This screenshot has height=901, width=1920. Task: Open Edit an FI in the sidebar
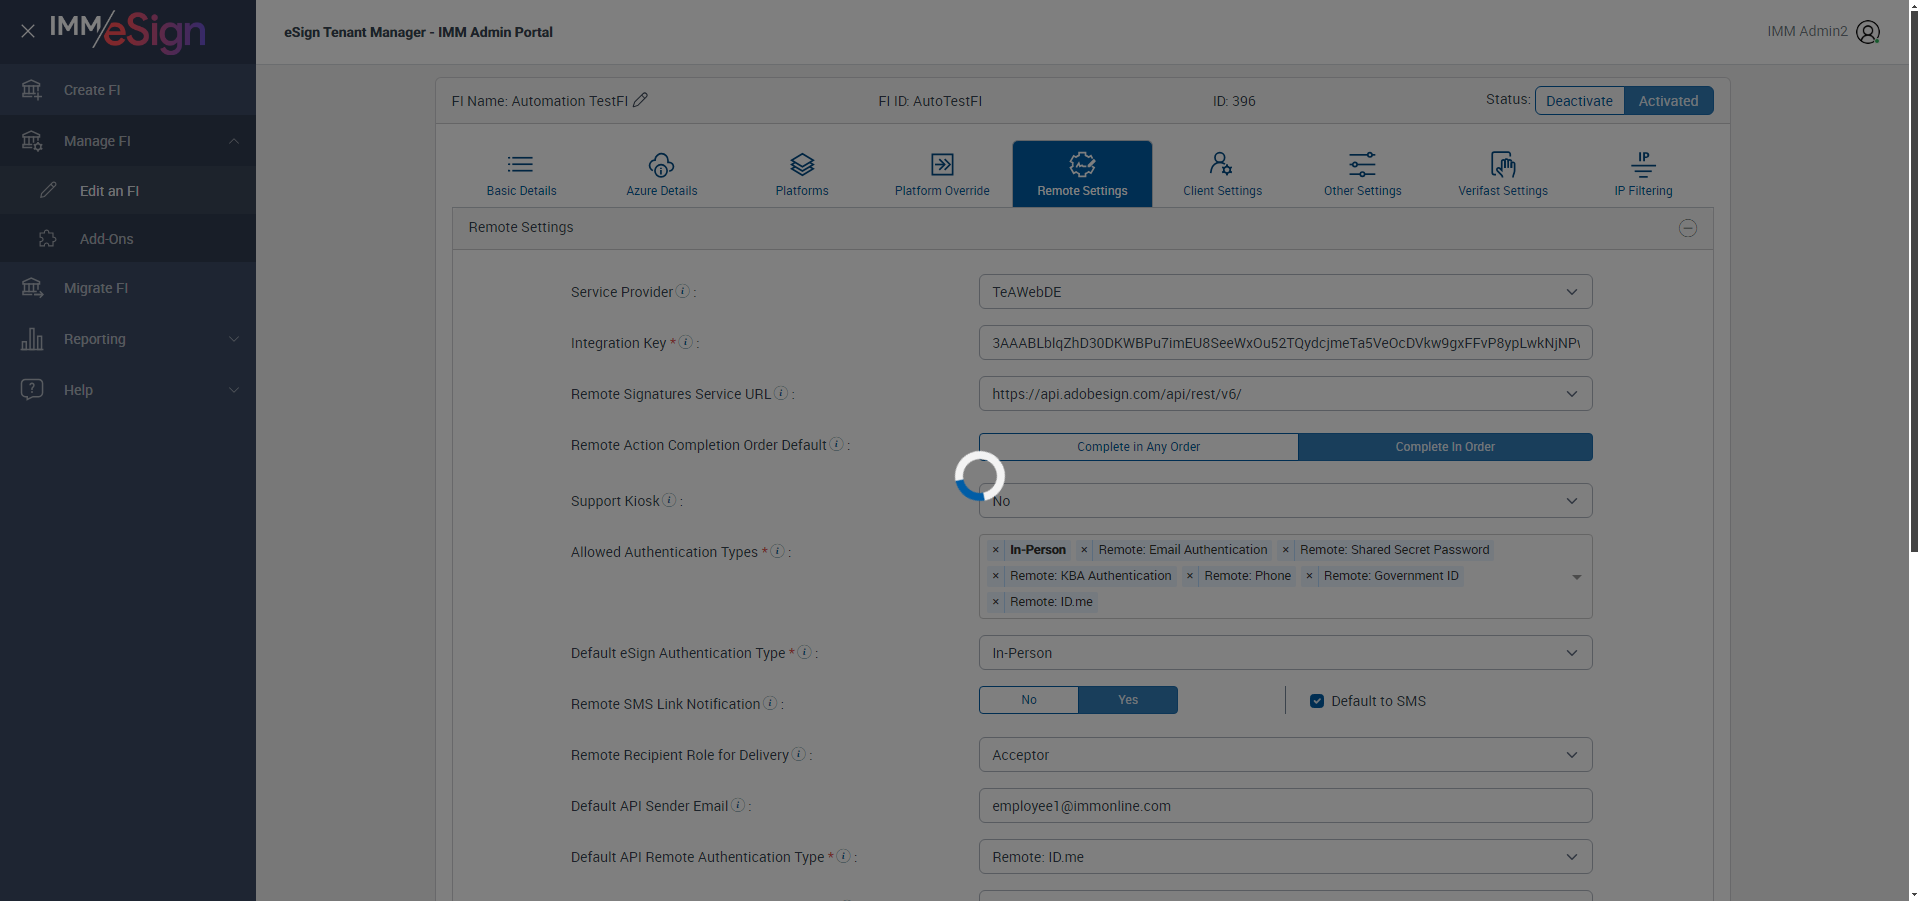(x=128, y=190)
